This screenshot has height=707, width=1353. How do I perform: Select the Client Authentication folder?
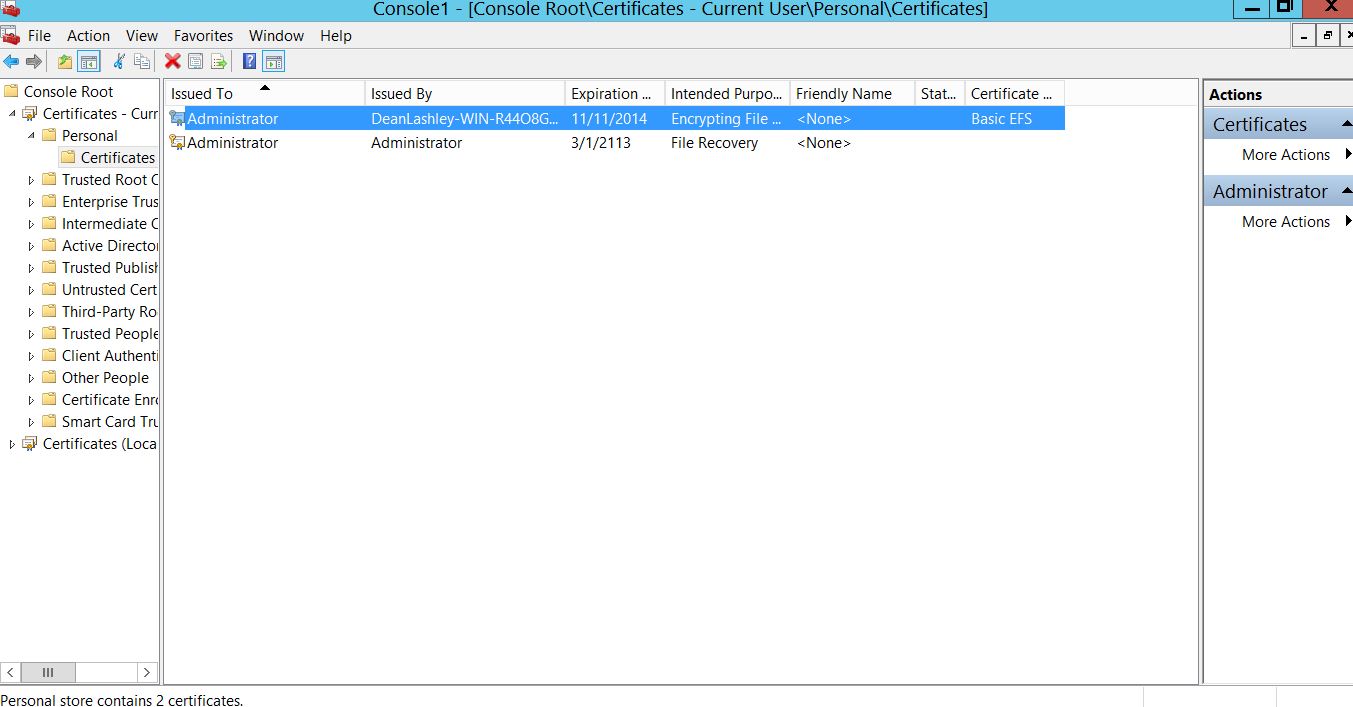(x=110, y=356)
